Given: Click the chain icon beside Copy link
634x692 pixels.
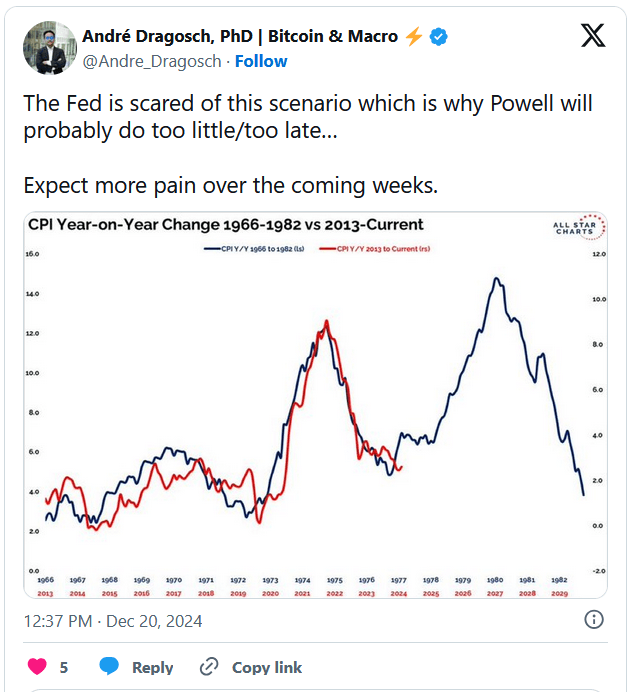Looking at the screenshot, I should click(209, 667).
